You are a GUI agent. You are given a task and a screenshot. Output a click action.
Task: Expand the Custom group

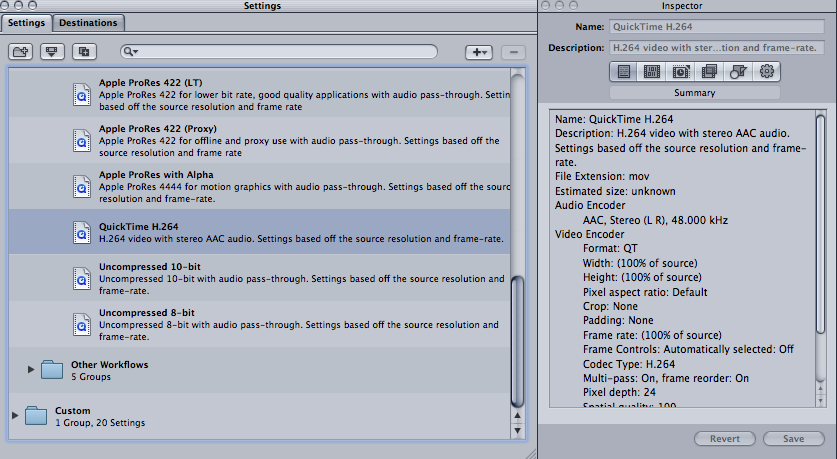click(x=15, y=415)
